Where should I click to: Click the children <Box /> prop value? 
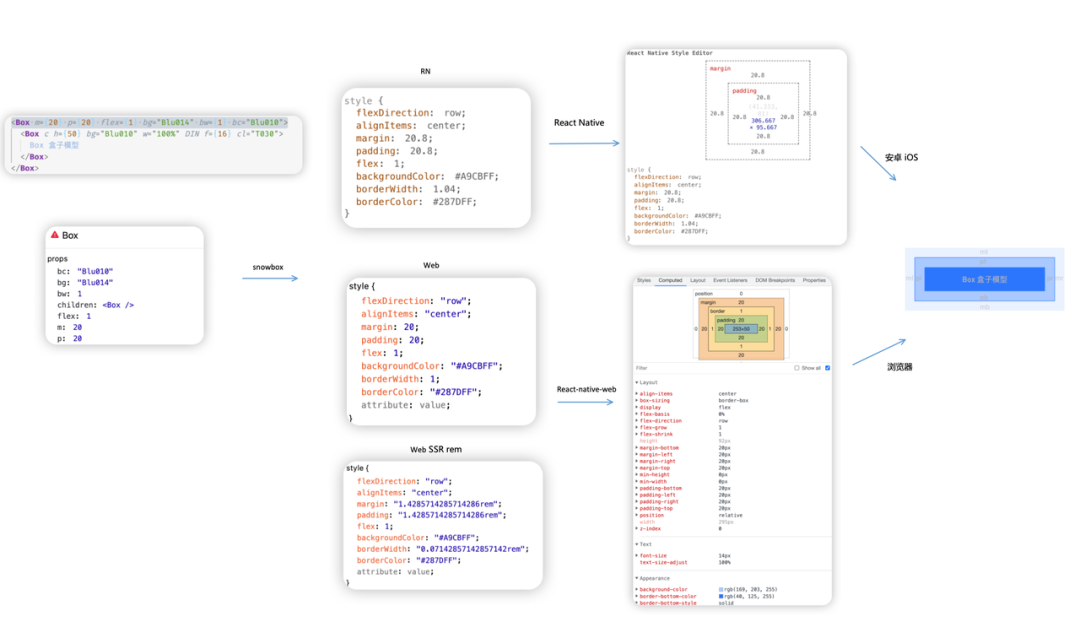tap(118, 305)
